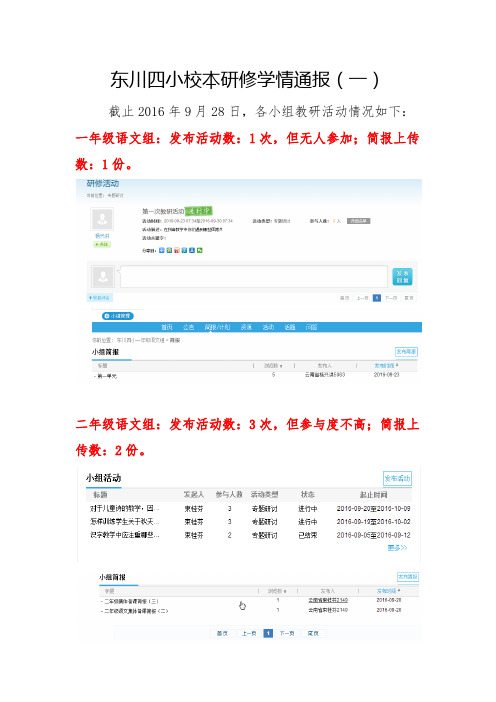Image resolution: width=496 pixels, height=702 pixels.
Task: Open the activity 怎样训练学生关于秋天
Action: (124, 522)
